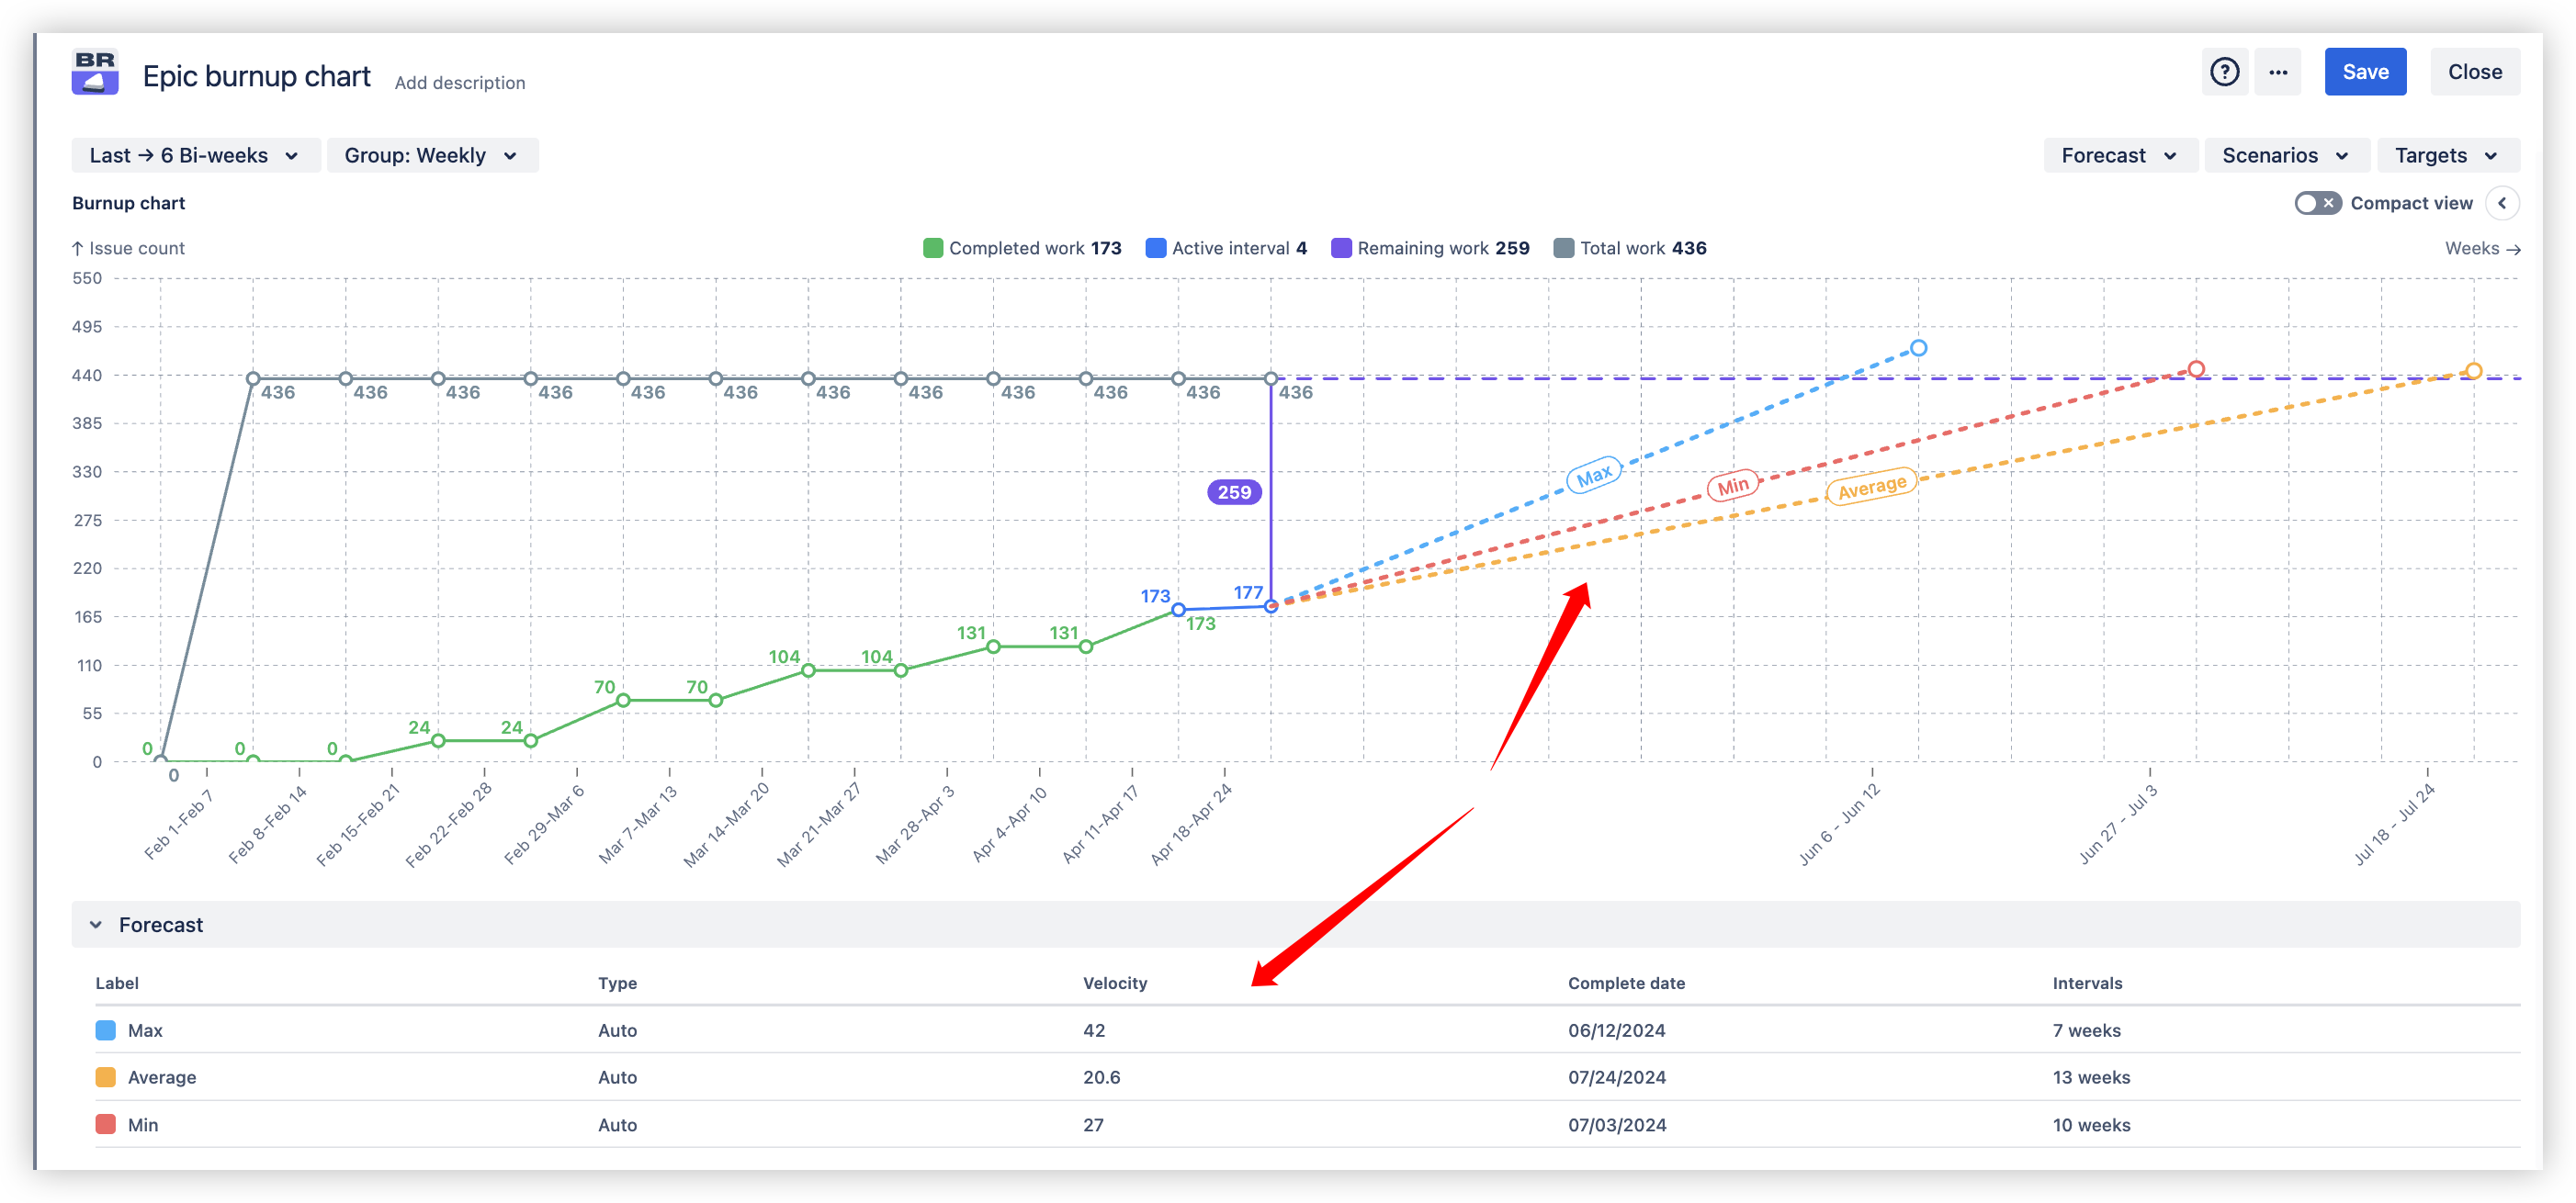Click the 10 weeks intervals cell
Image resolution: width=2576 pixels, height=1203 pixels.
(x=2091, y=1125)
